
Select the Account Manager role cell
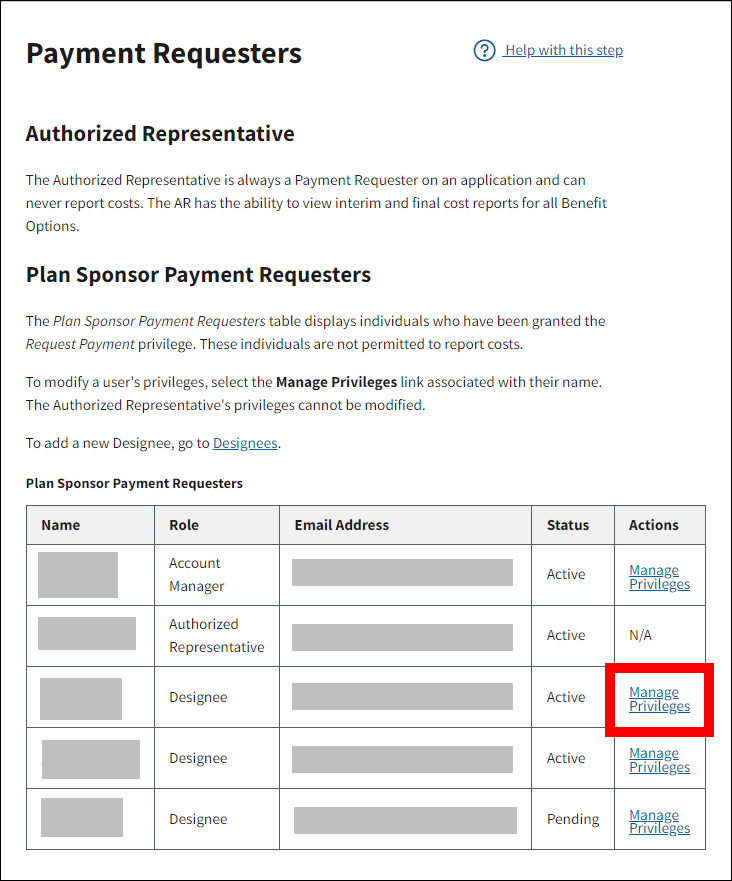point(196,575)
